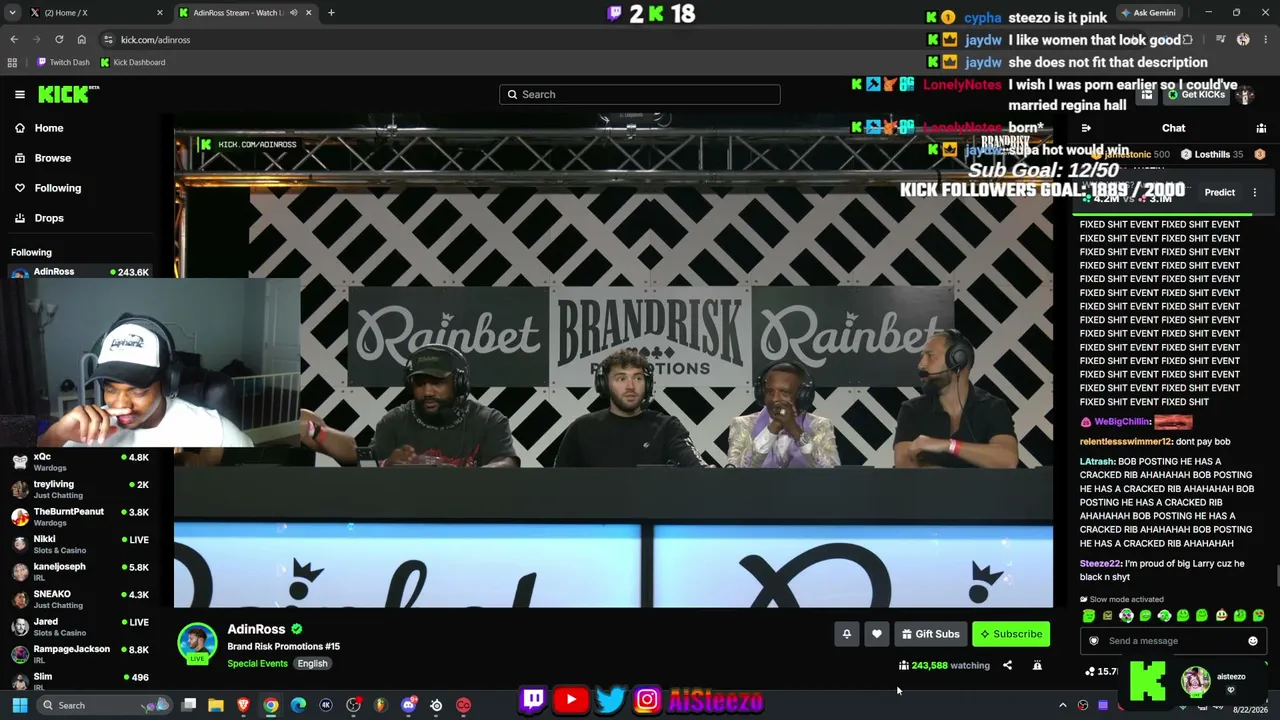This screenshot has height=720, width=1280.
Task: Click the browser home button
Action: [x=82, y=39]
